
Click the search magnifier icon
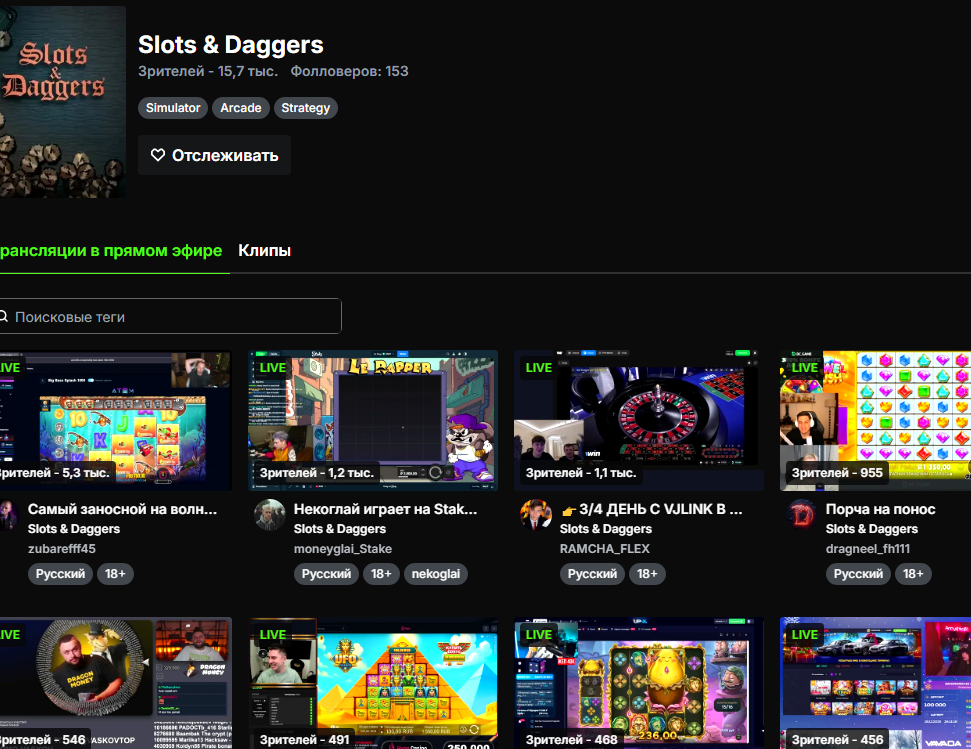point(3,316)
